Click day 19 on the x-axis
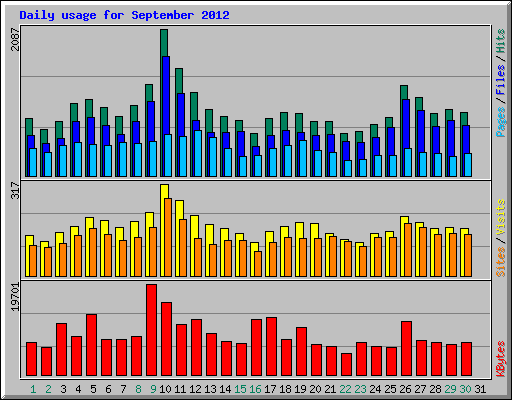This screenshot has width=512, height=400. [x=300, y=389]
